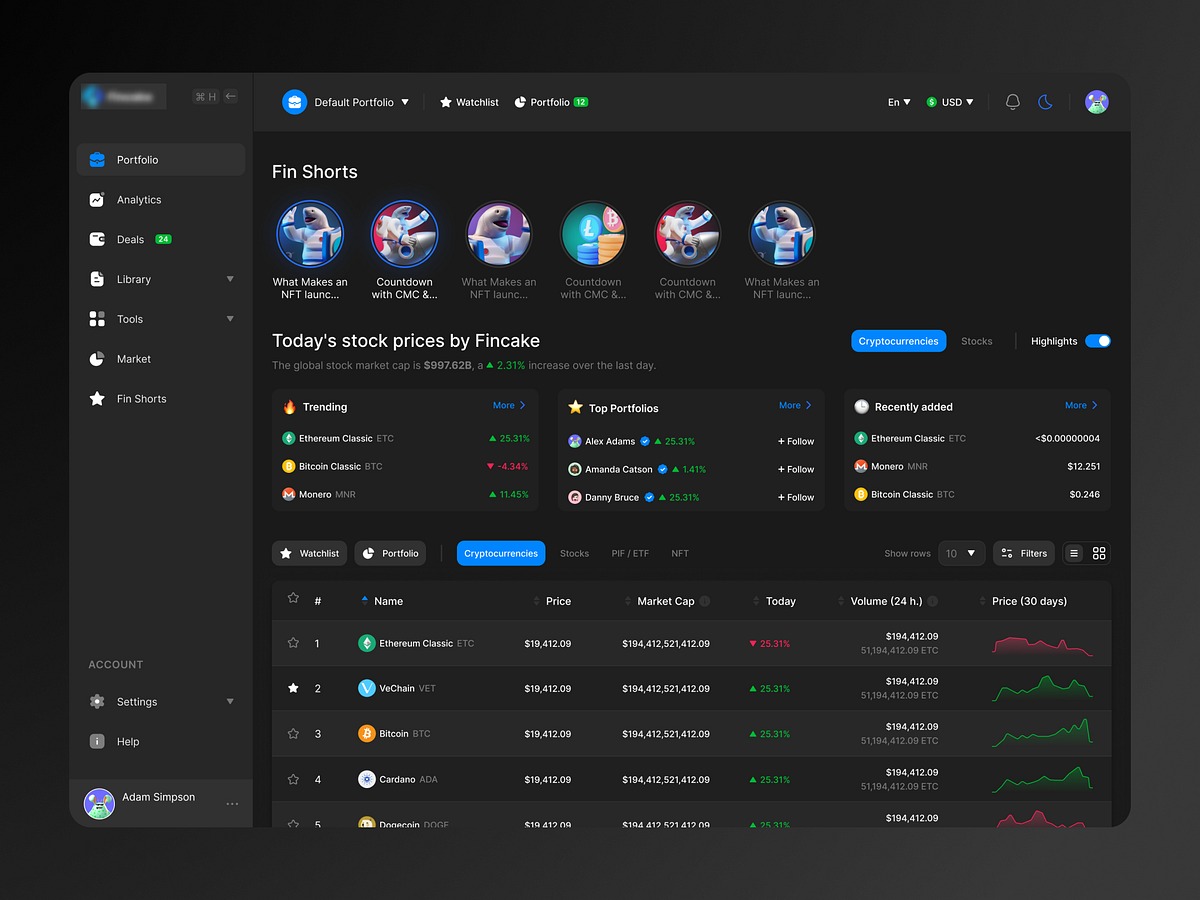Sort by Today column
This screenshot has height=900, width=1200.
[774, 601]
